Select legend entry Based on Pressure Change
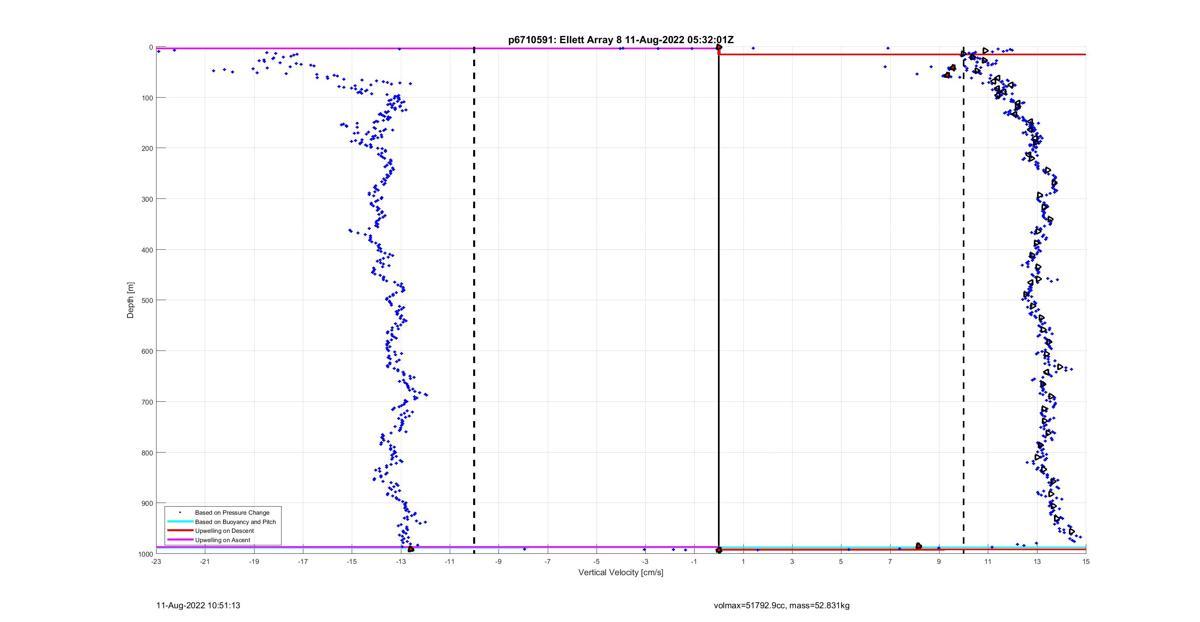 pos(232,513)
